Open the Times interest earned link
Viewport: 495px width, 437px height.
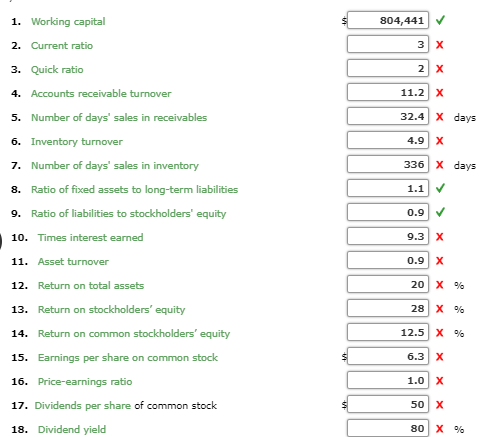coord(90,237)
